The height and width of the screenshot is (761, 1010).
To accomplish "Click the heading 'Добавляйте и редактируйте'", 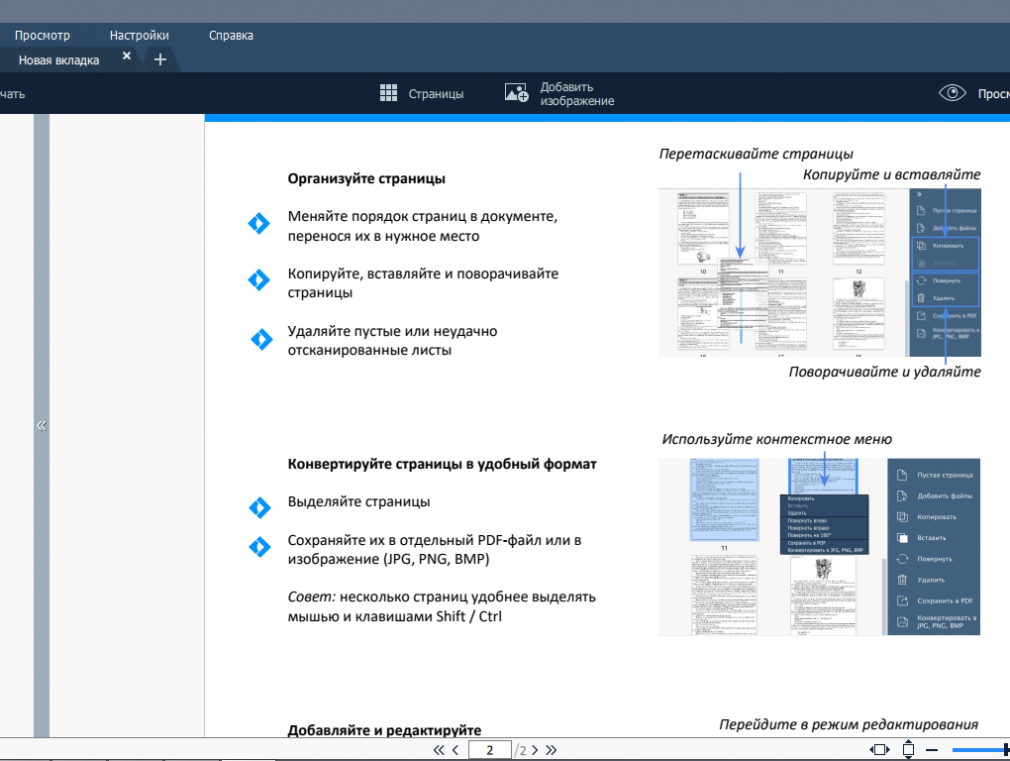I will coord(384,730).
